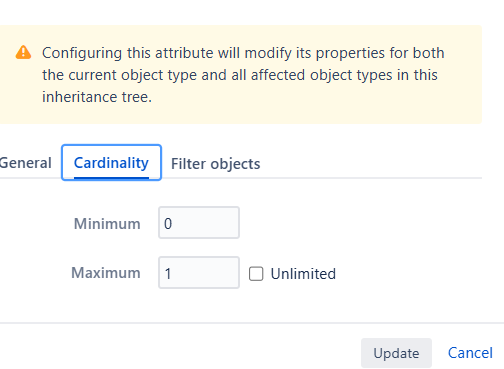Place cursor after 0 in Minimum box
This screenshot has height=369, width=504.
(x=173, y=223)
